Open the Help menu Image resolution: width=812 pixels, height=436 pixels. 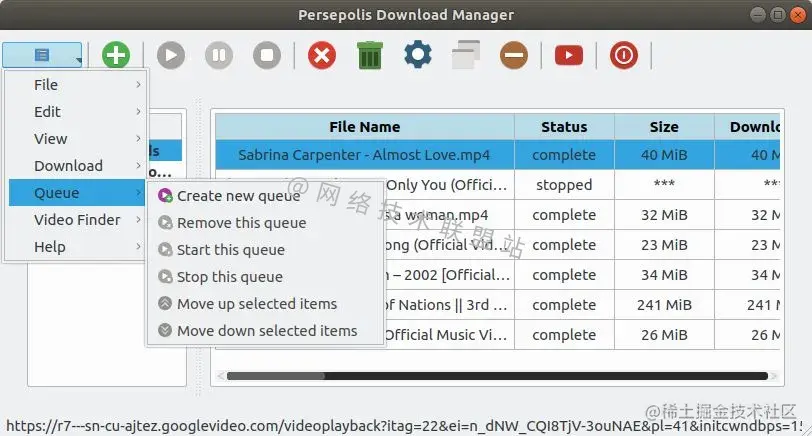coord(76,246)
